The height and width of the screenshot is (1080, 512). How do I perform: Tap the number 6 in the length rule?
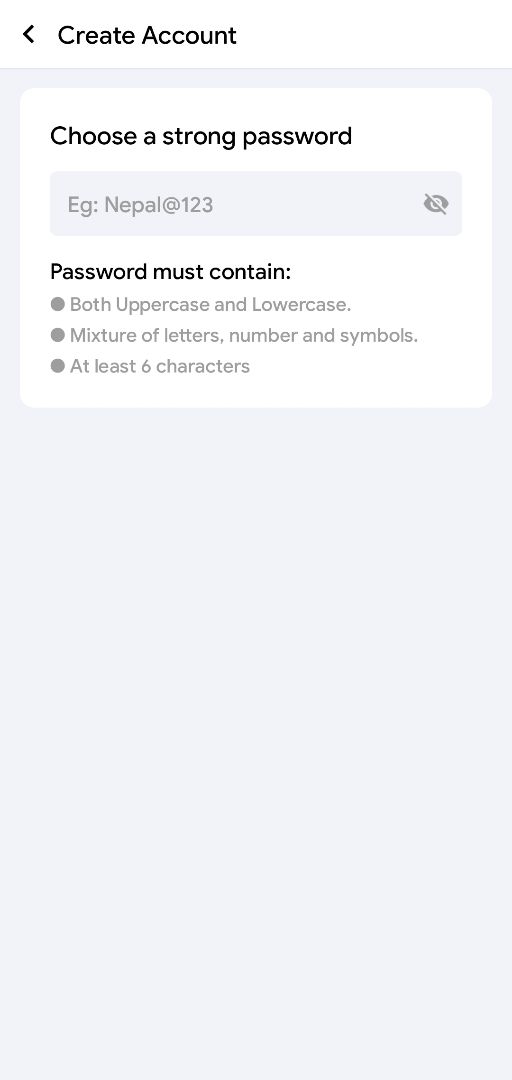point(146,366)
